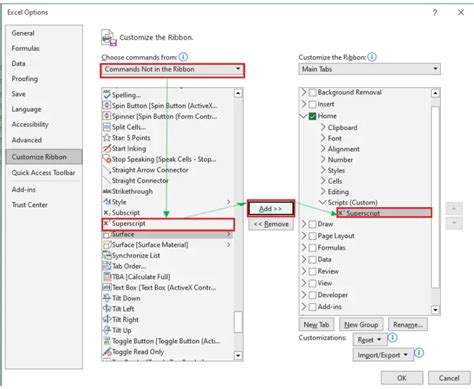Click the Star: 5 Points icon

pyautogui.click(x=107, y=137)
